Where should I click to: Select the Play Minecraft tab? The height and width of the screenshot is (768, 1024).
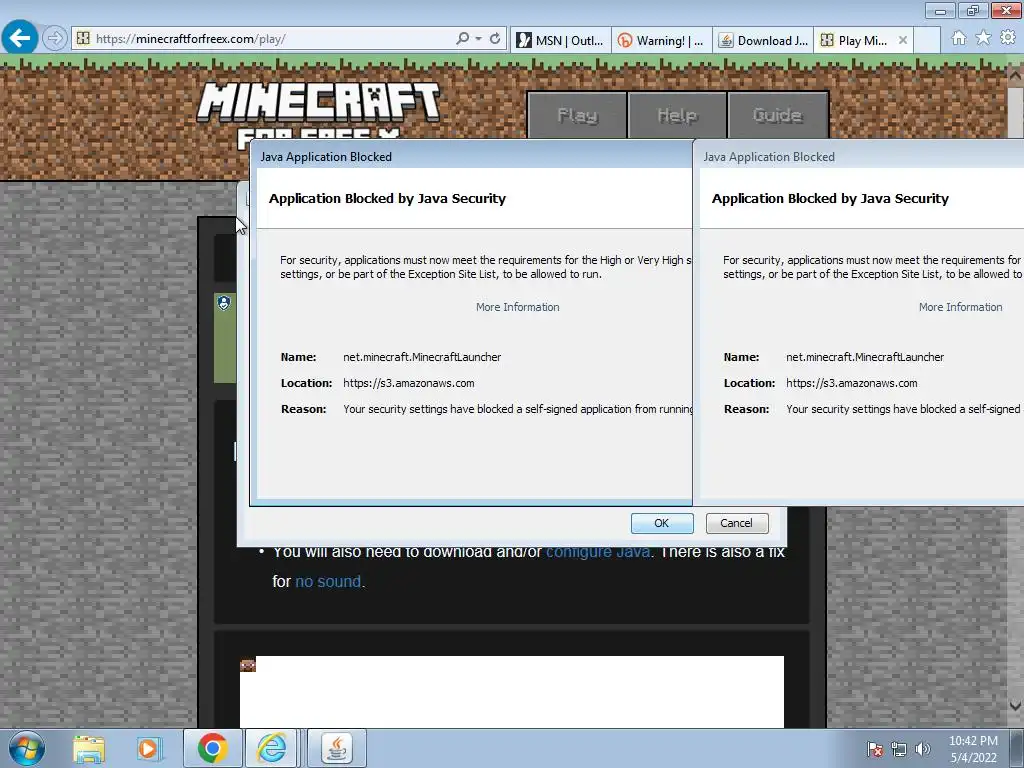pos(856,40)
